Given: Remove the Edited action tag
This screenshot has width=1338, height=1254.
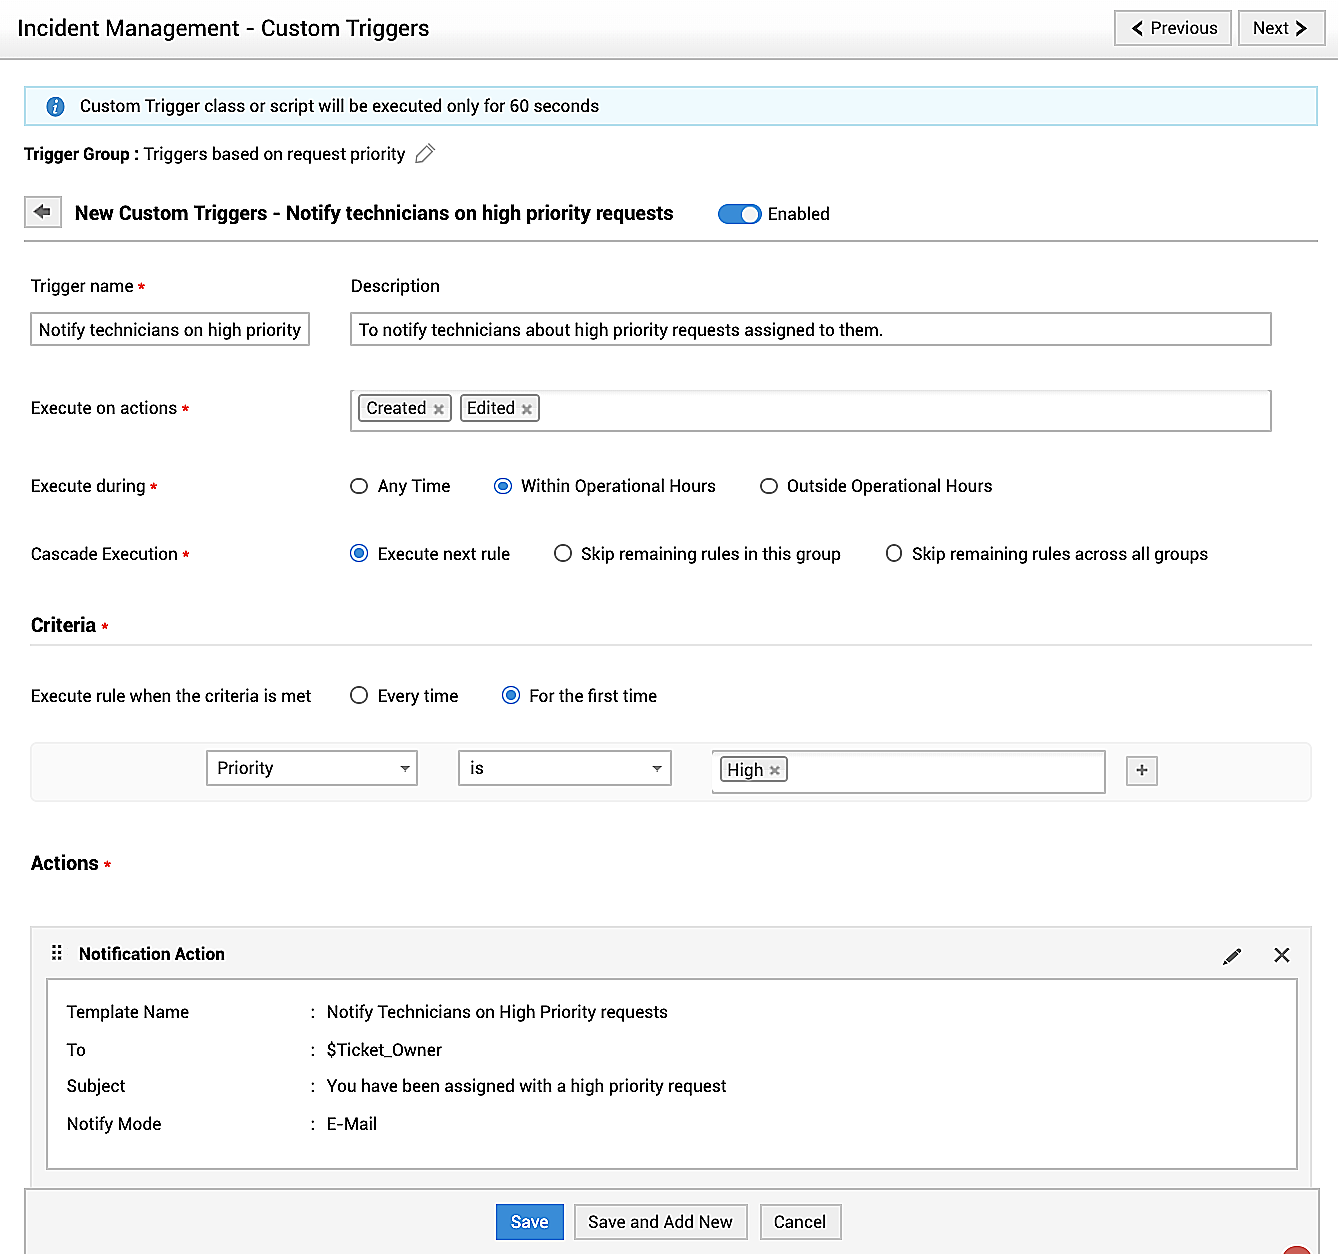Looking at the screenshot, I should tap(526, 409).
